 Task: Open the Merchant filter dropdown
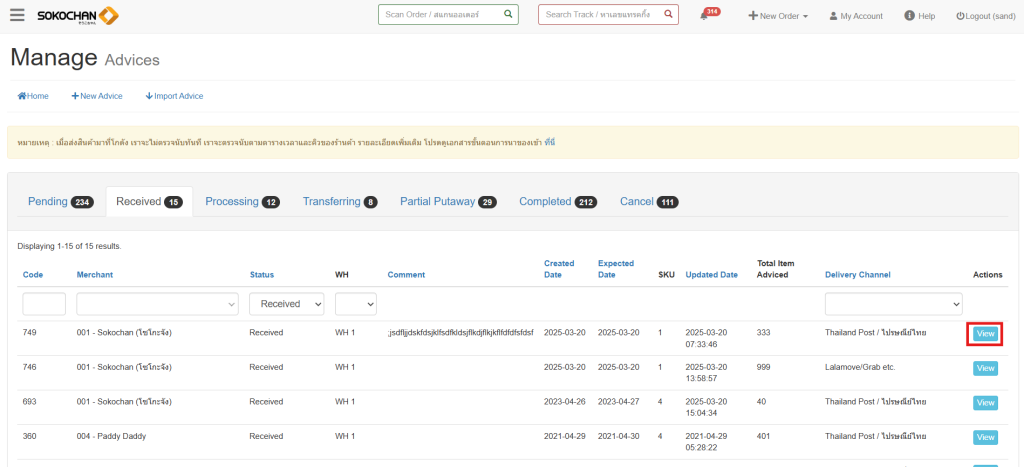tap(157, 304)
